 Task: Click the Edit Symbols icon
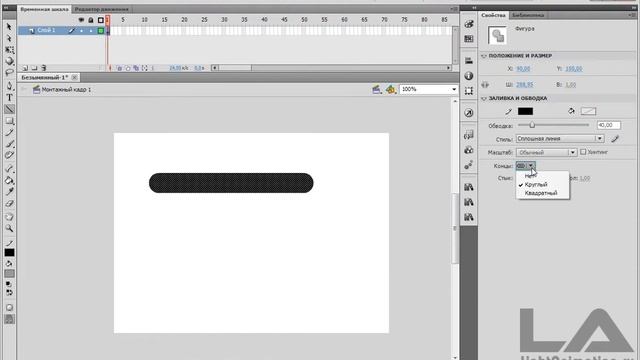391,89
